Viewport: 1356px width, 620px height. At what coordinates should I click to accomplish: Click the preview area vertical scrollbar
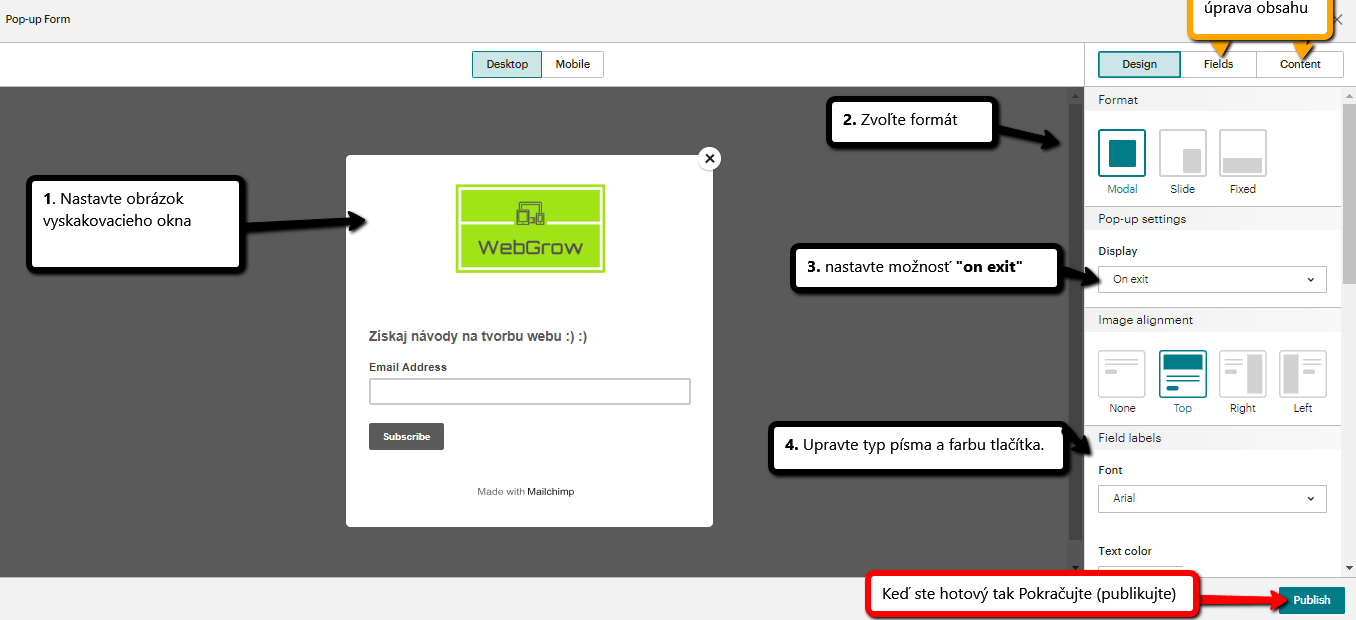pos(1075,320)
